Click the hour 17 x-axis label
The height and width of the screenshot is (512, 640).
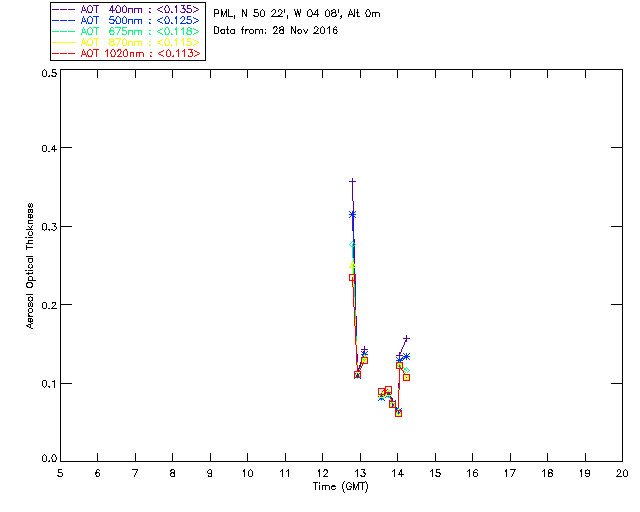(510, 473)
